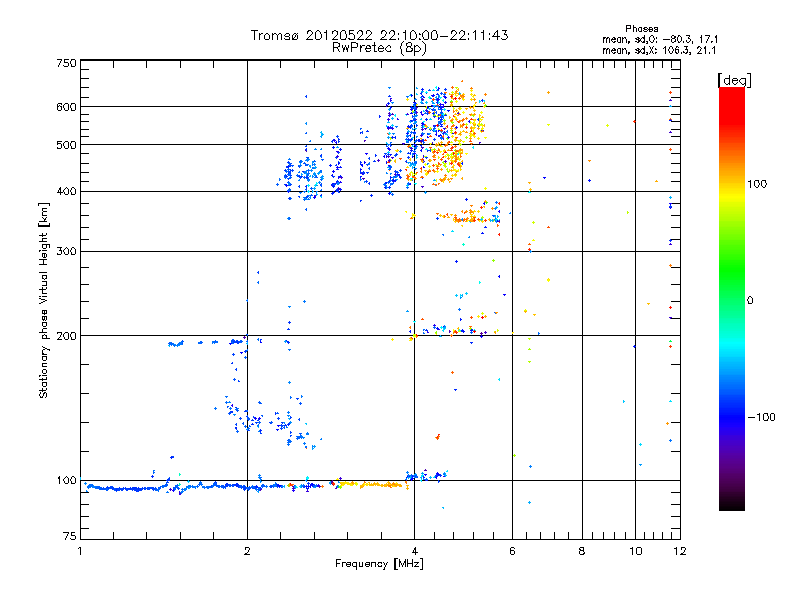
Task: Click the x-axis '2' tick label
Action: (x=247, y=551)
